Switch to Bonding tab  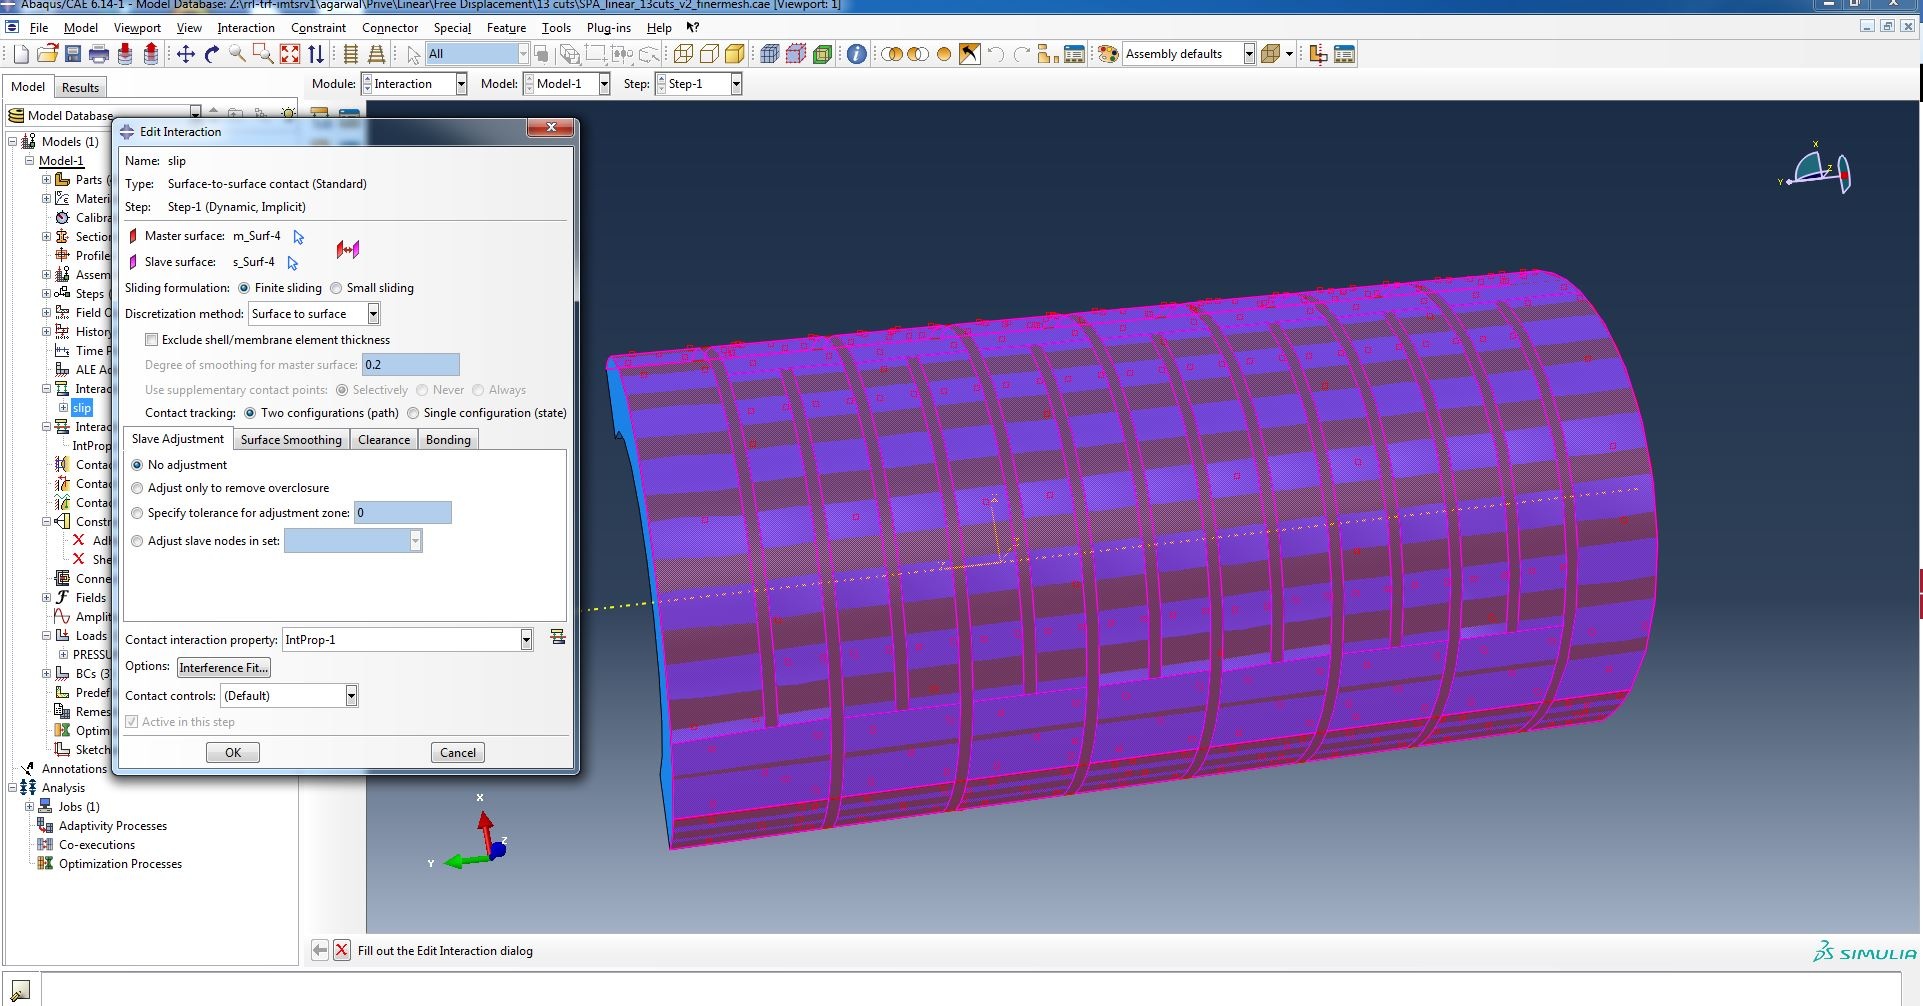[448, 440]
